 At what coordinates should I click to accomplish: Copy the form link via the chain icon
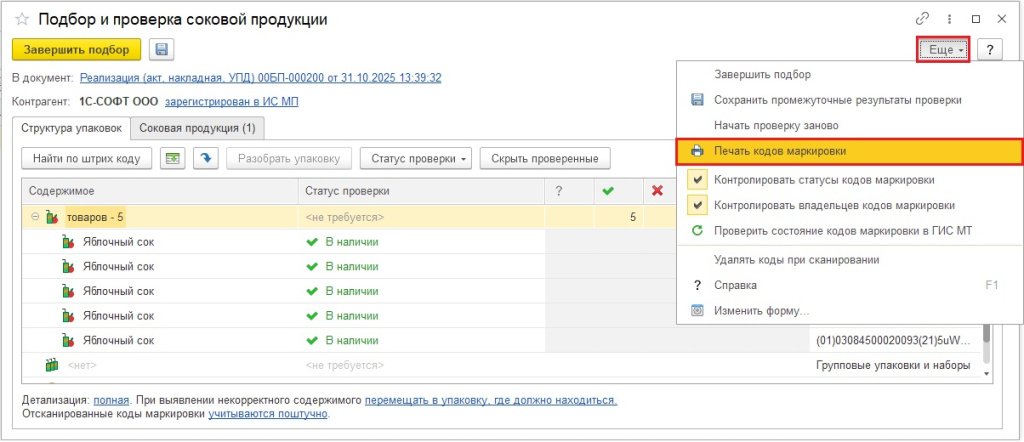coord(922,19)
